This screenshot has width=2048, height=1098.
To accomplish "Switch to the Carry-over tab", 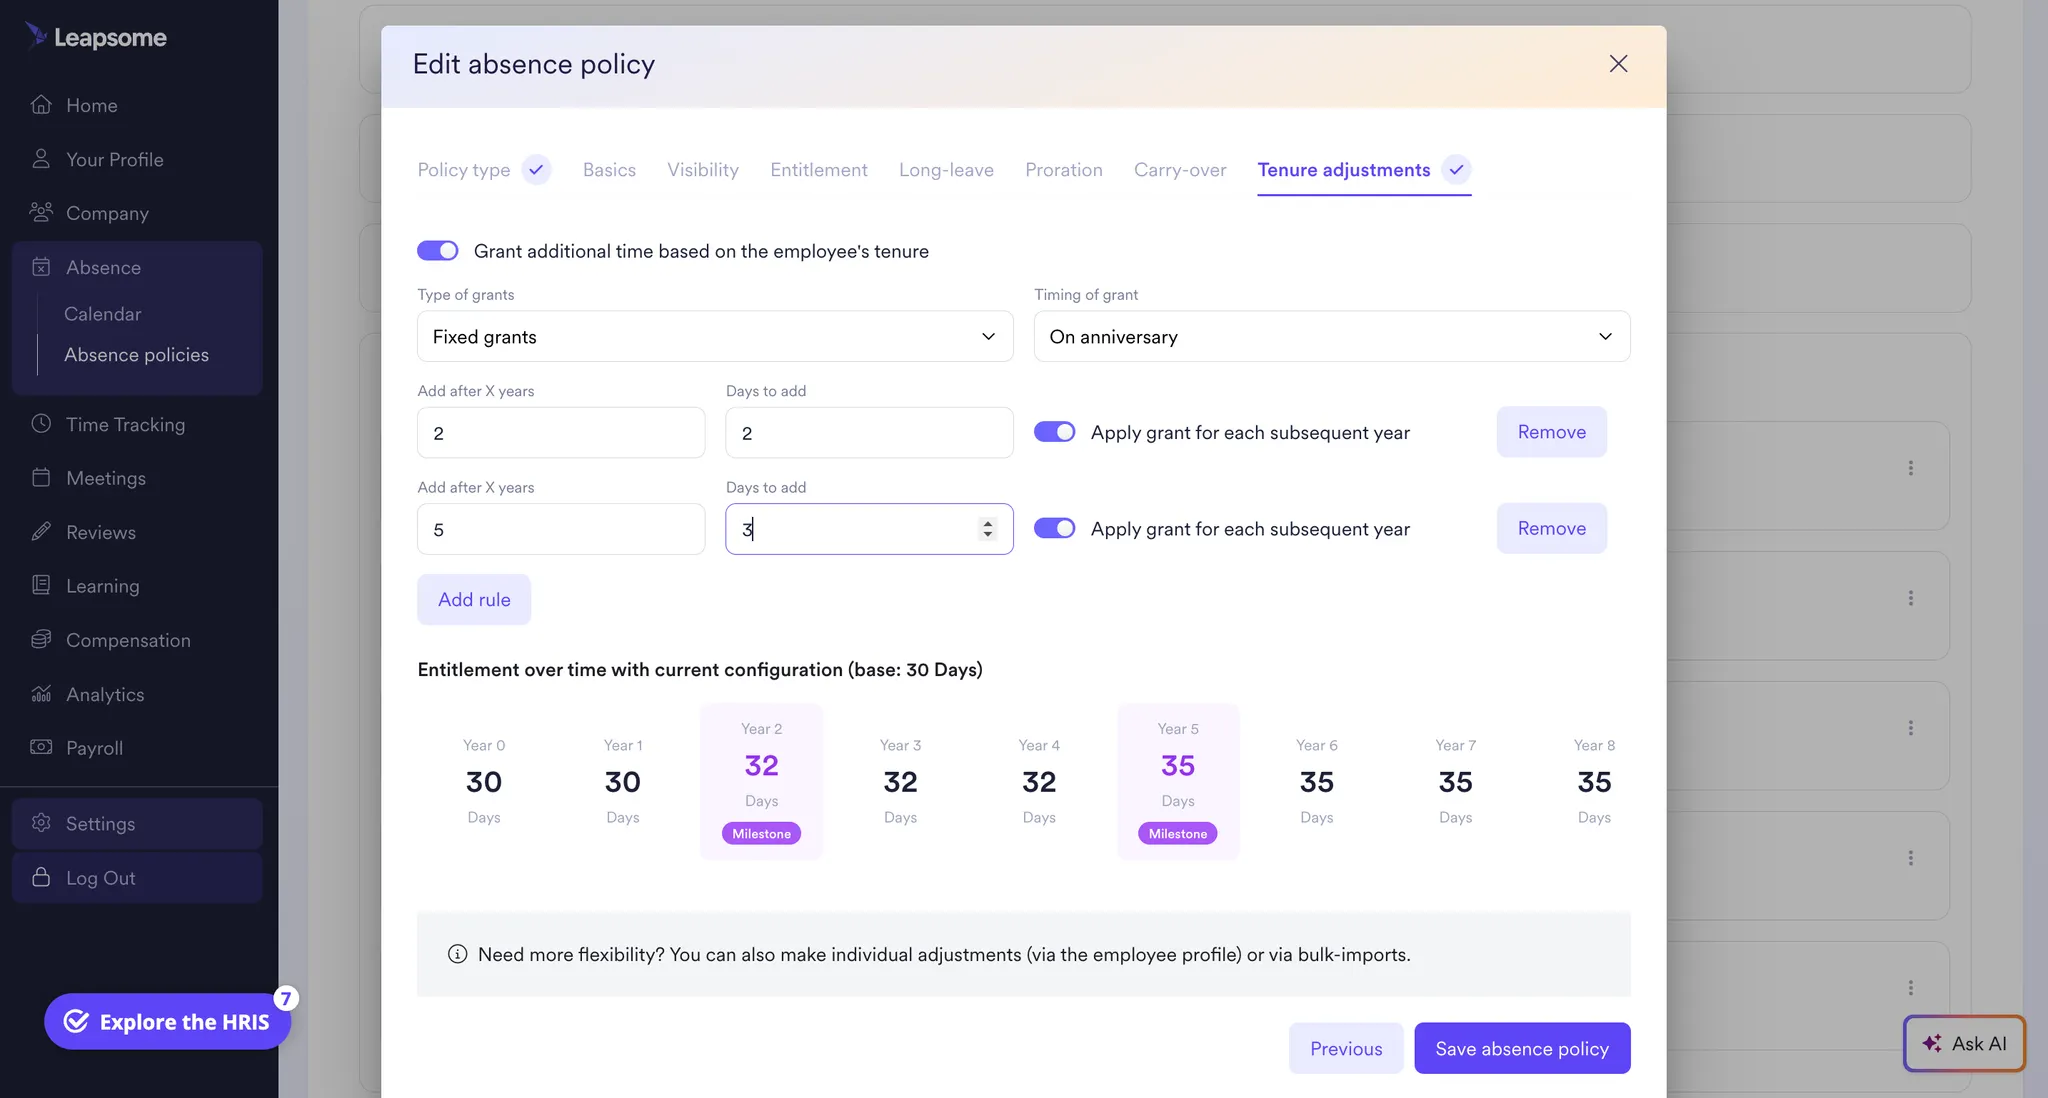I will (x=1179, y=170).
